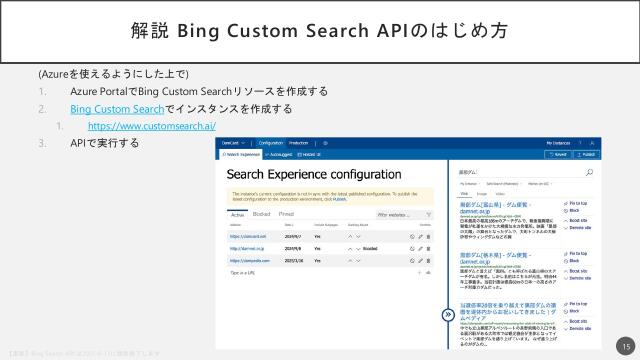
Task: Select the Pinned tab
Action: [x=286, y=214]
